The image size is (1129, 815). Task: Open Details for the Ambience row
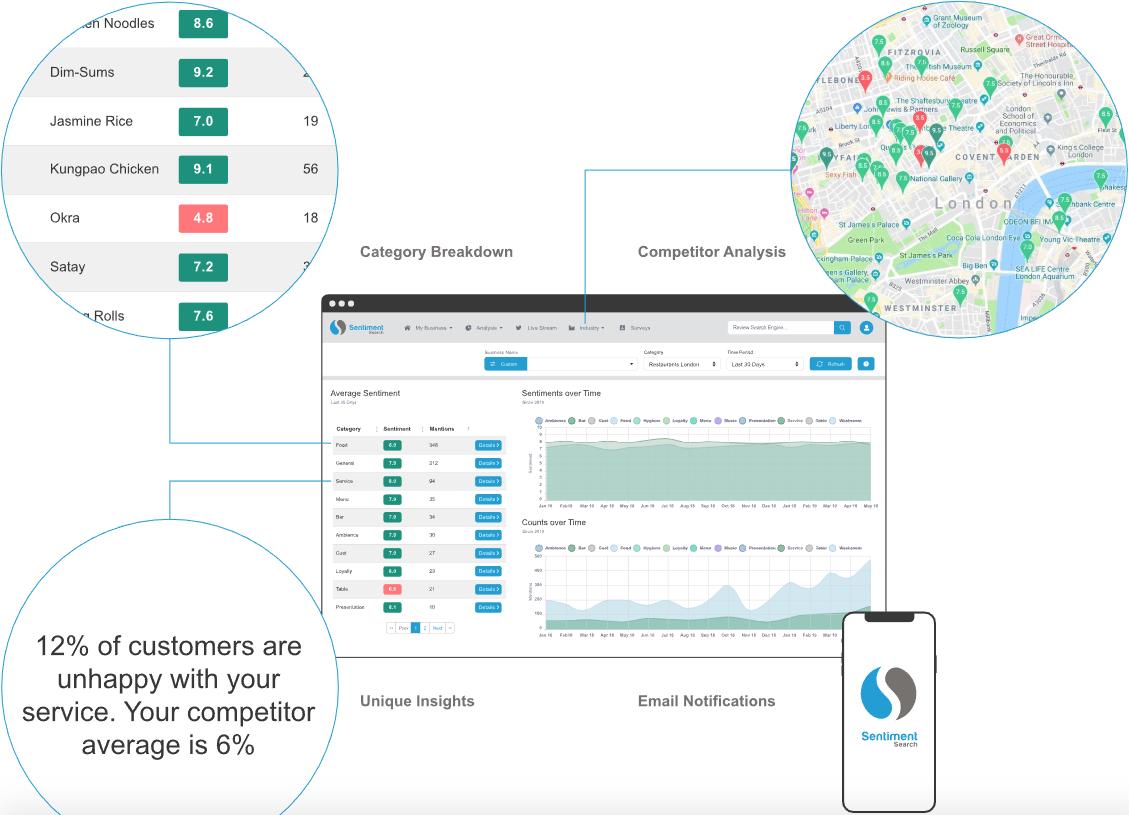(x=488, y=536)
